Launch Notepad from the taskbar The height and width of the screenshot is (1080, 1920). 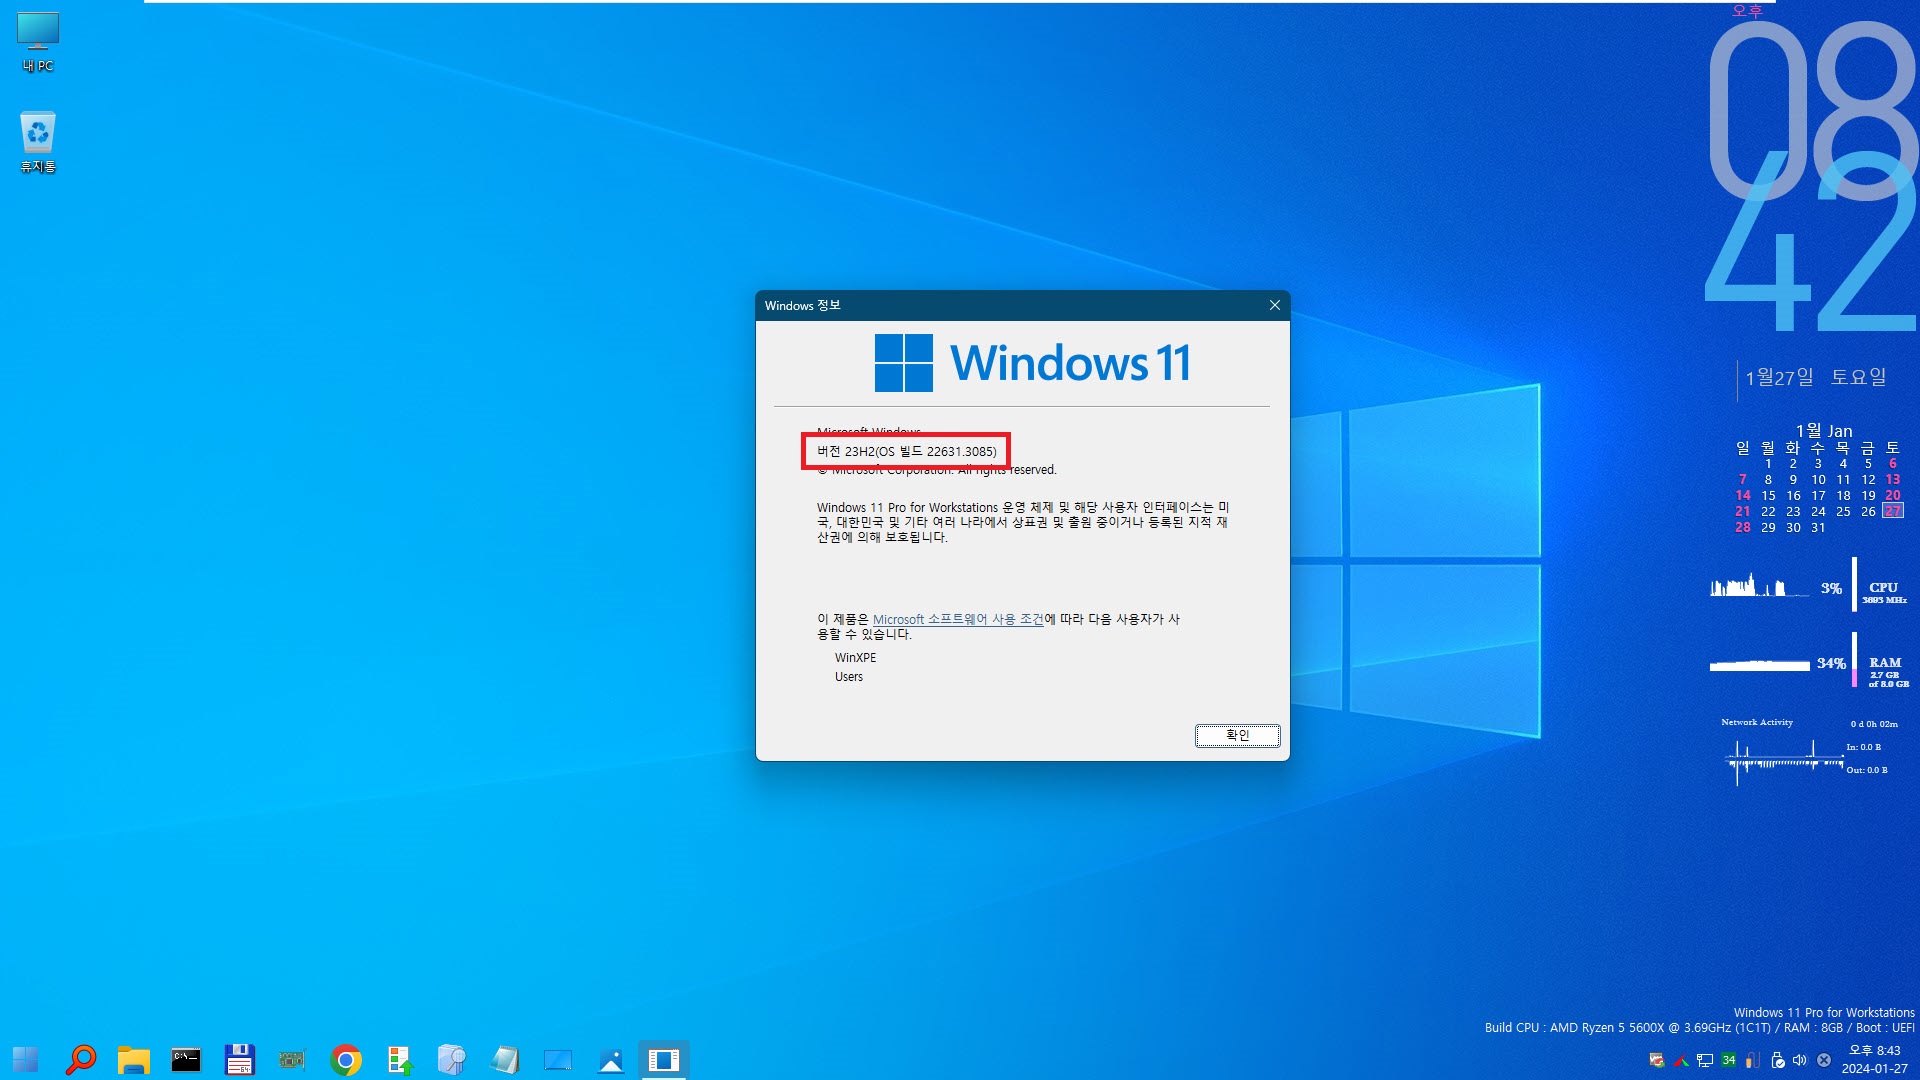[505, 1059]
